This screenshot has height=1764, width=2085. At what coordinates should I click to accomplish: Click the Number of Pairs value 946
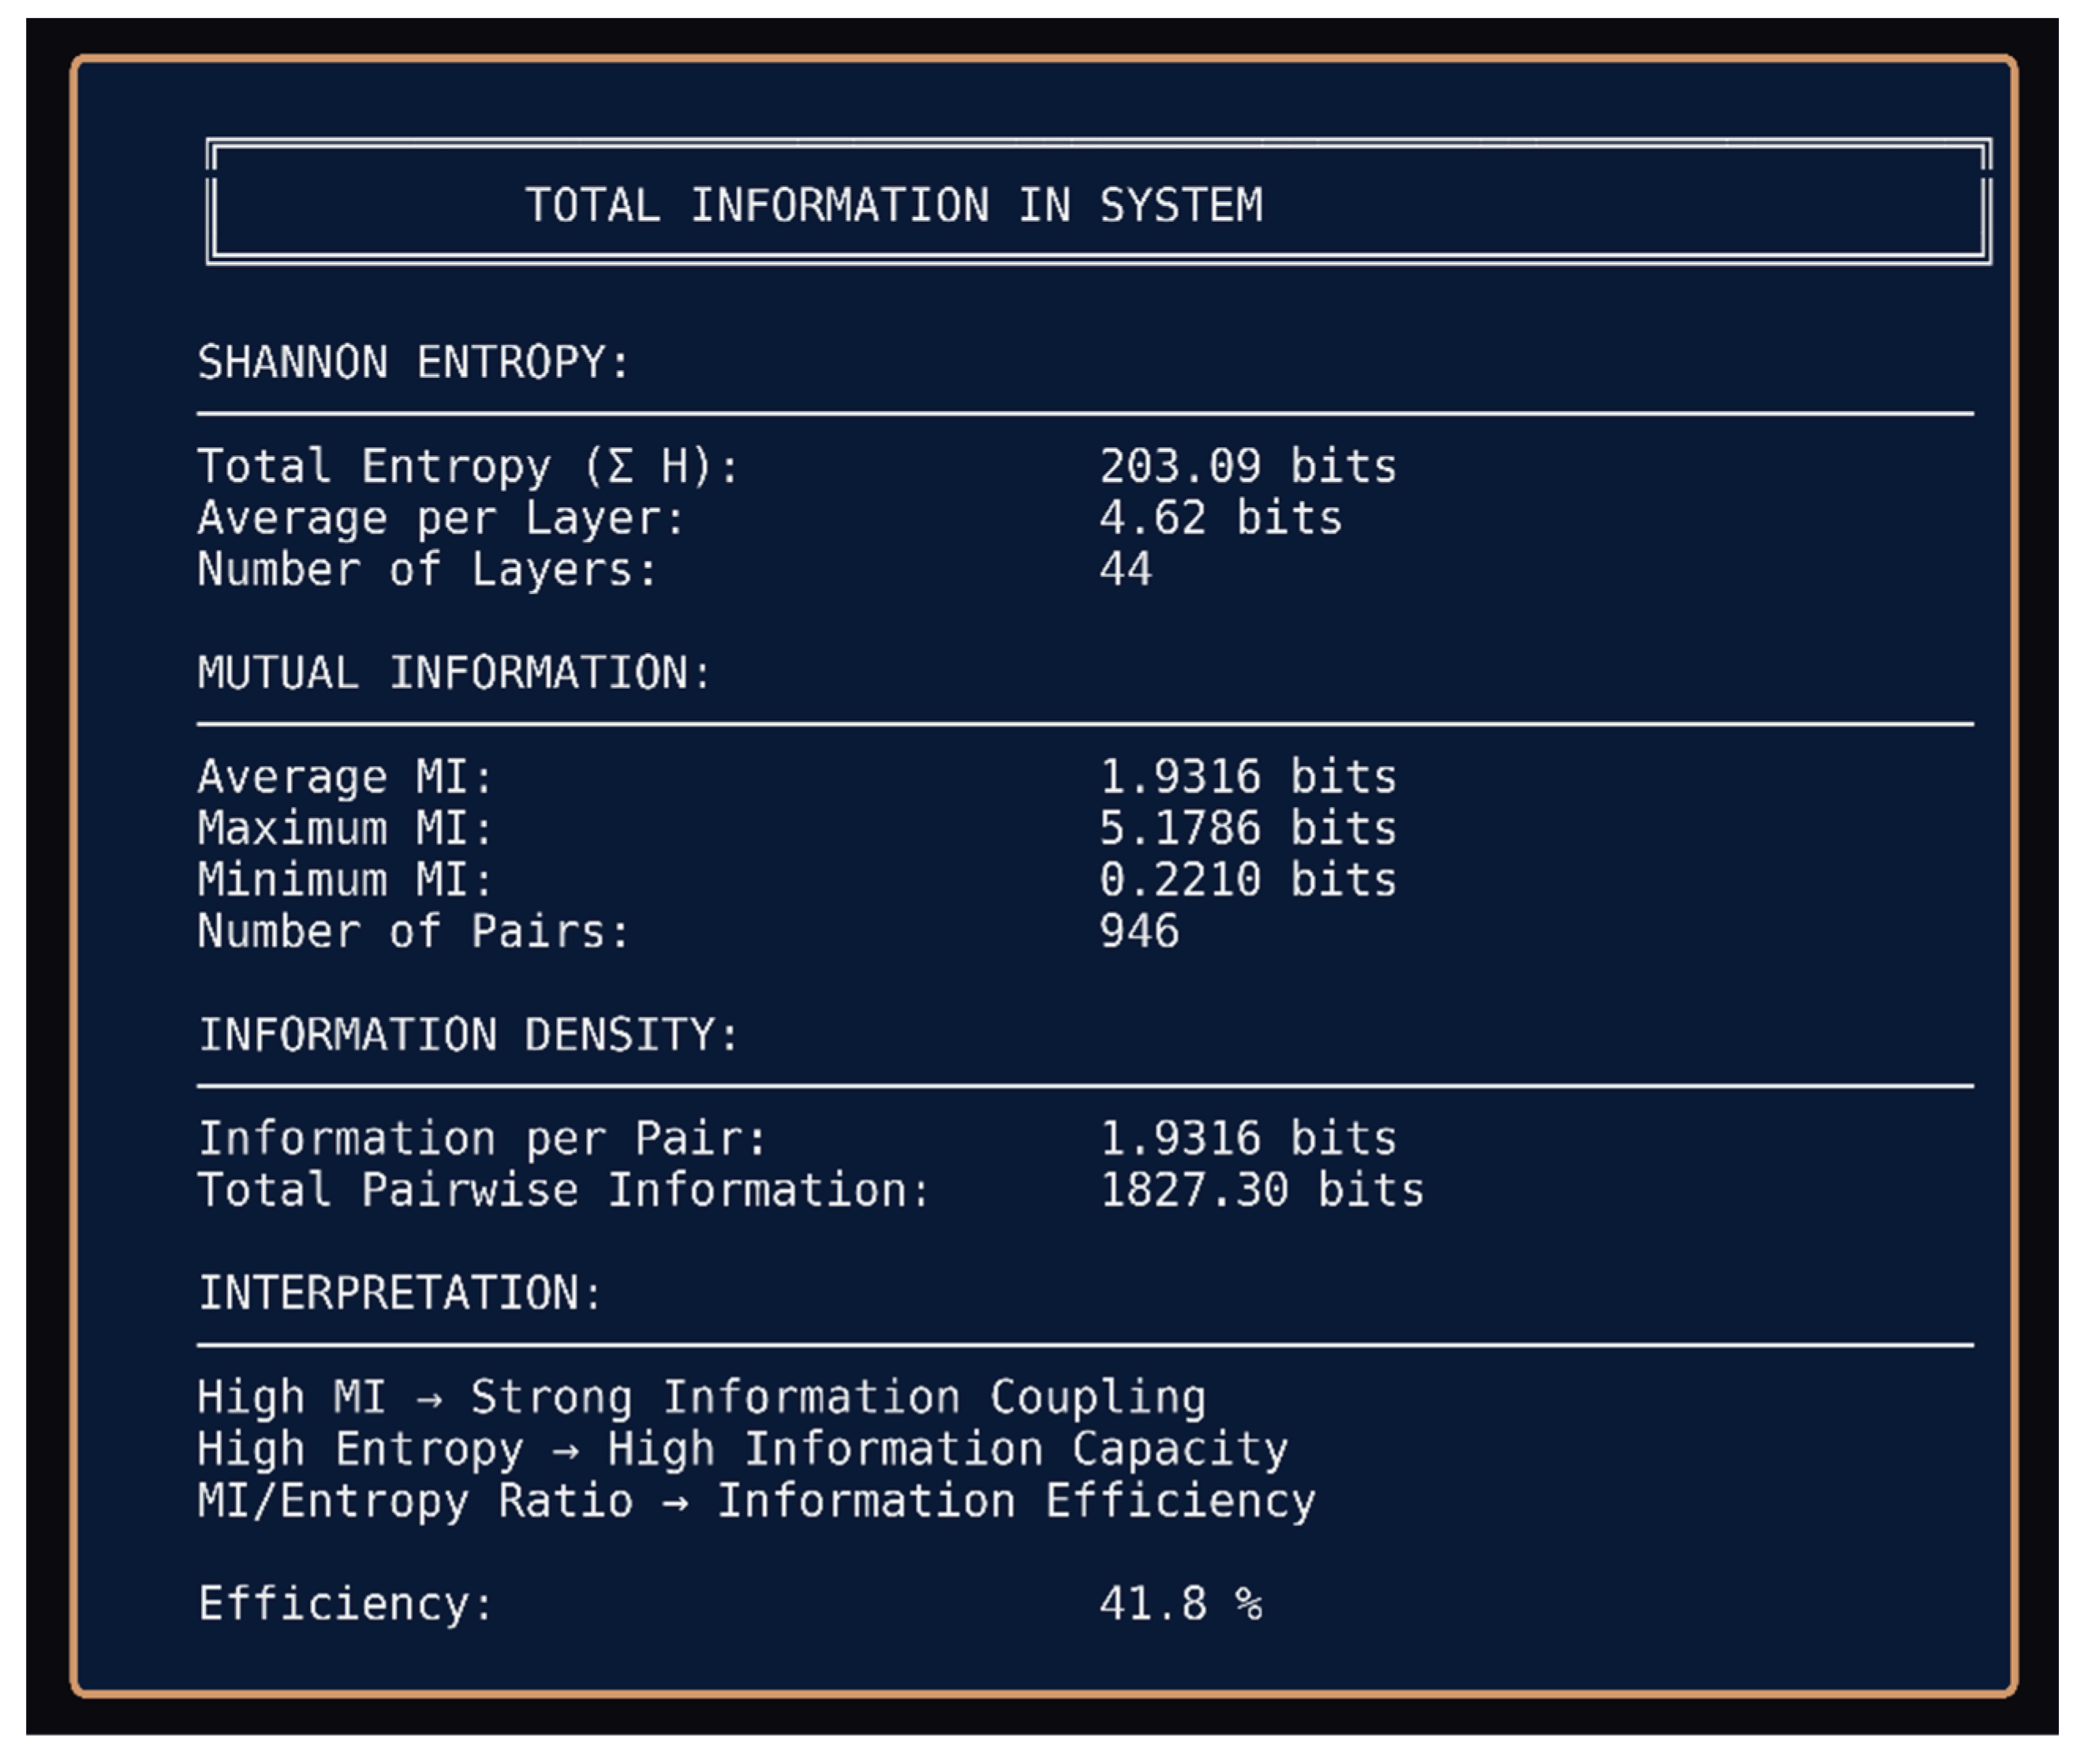1139,931
